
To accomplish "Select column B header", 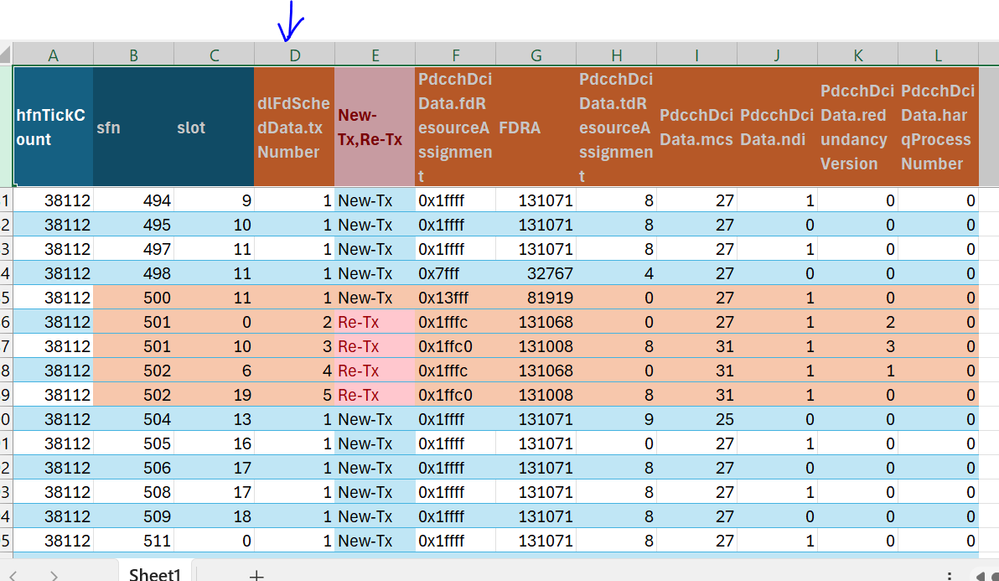I will [x=133, y=55].
